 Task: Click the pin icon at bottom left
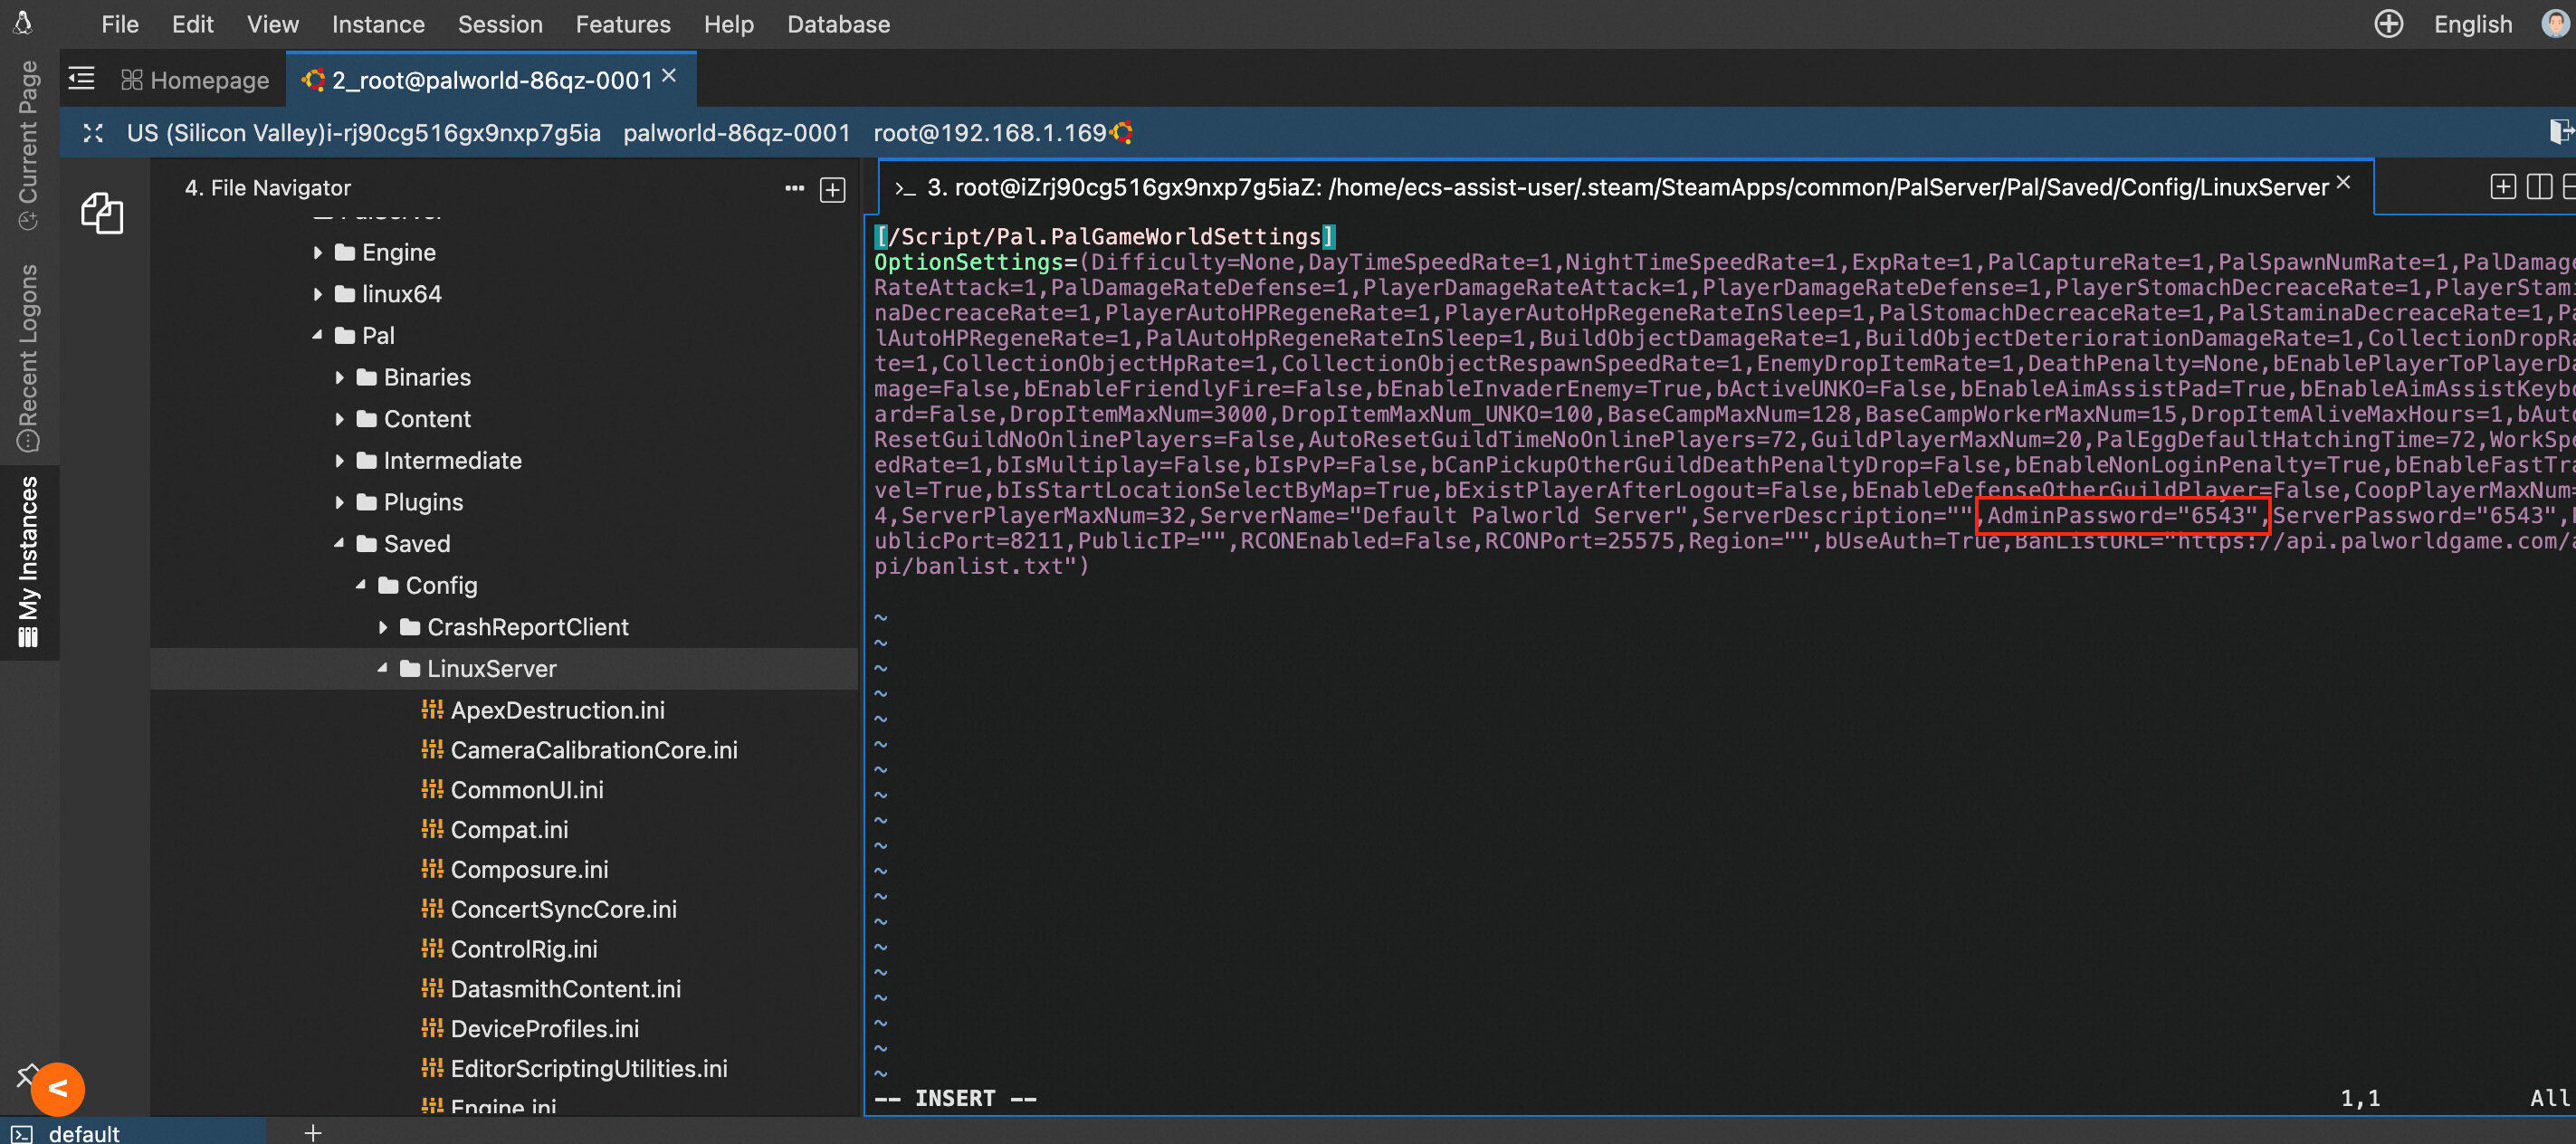pyautogui.click(x=27, y=1076)
